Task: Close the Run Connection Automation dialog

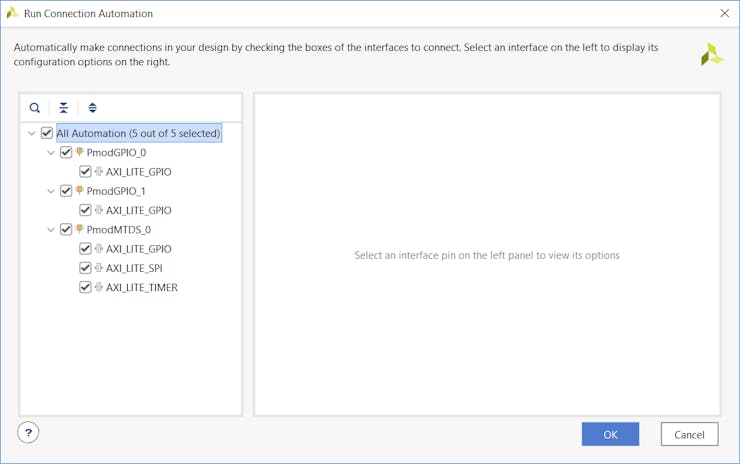Action: [725, 13]
